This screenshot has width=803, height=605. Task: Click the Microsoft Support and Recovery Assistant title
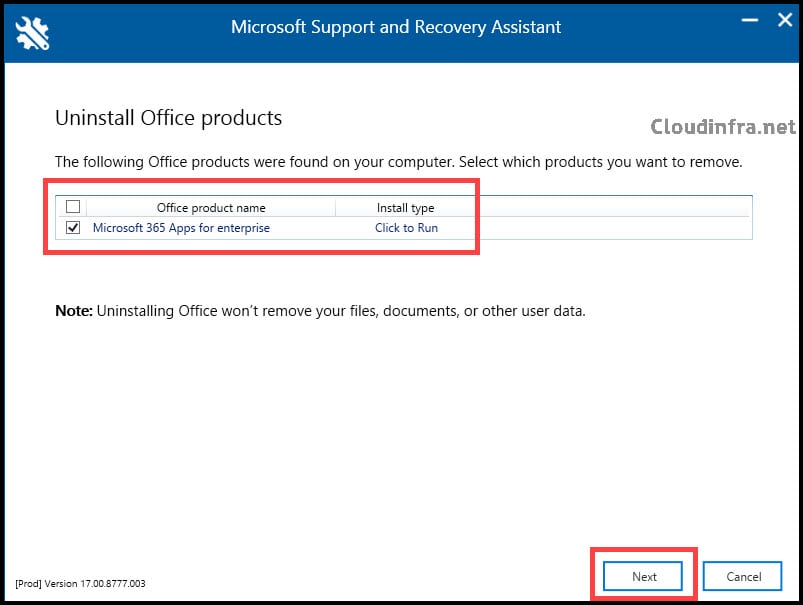396,27
